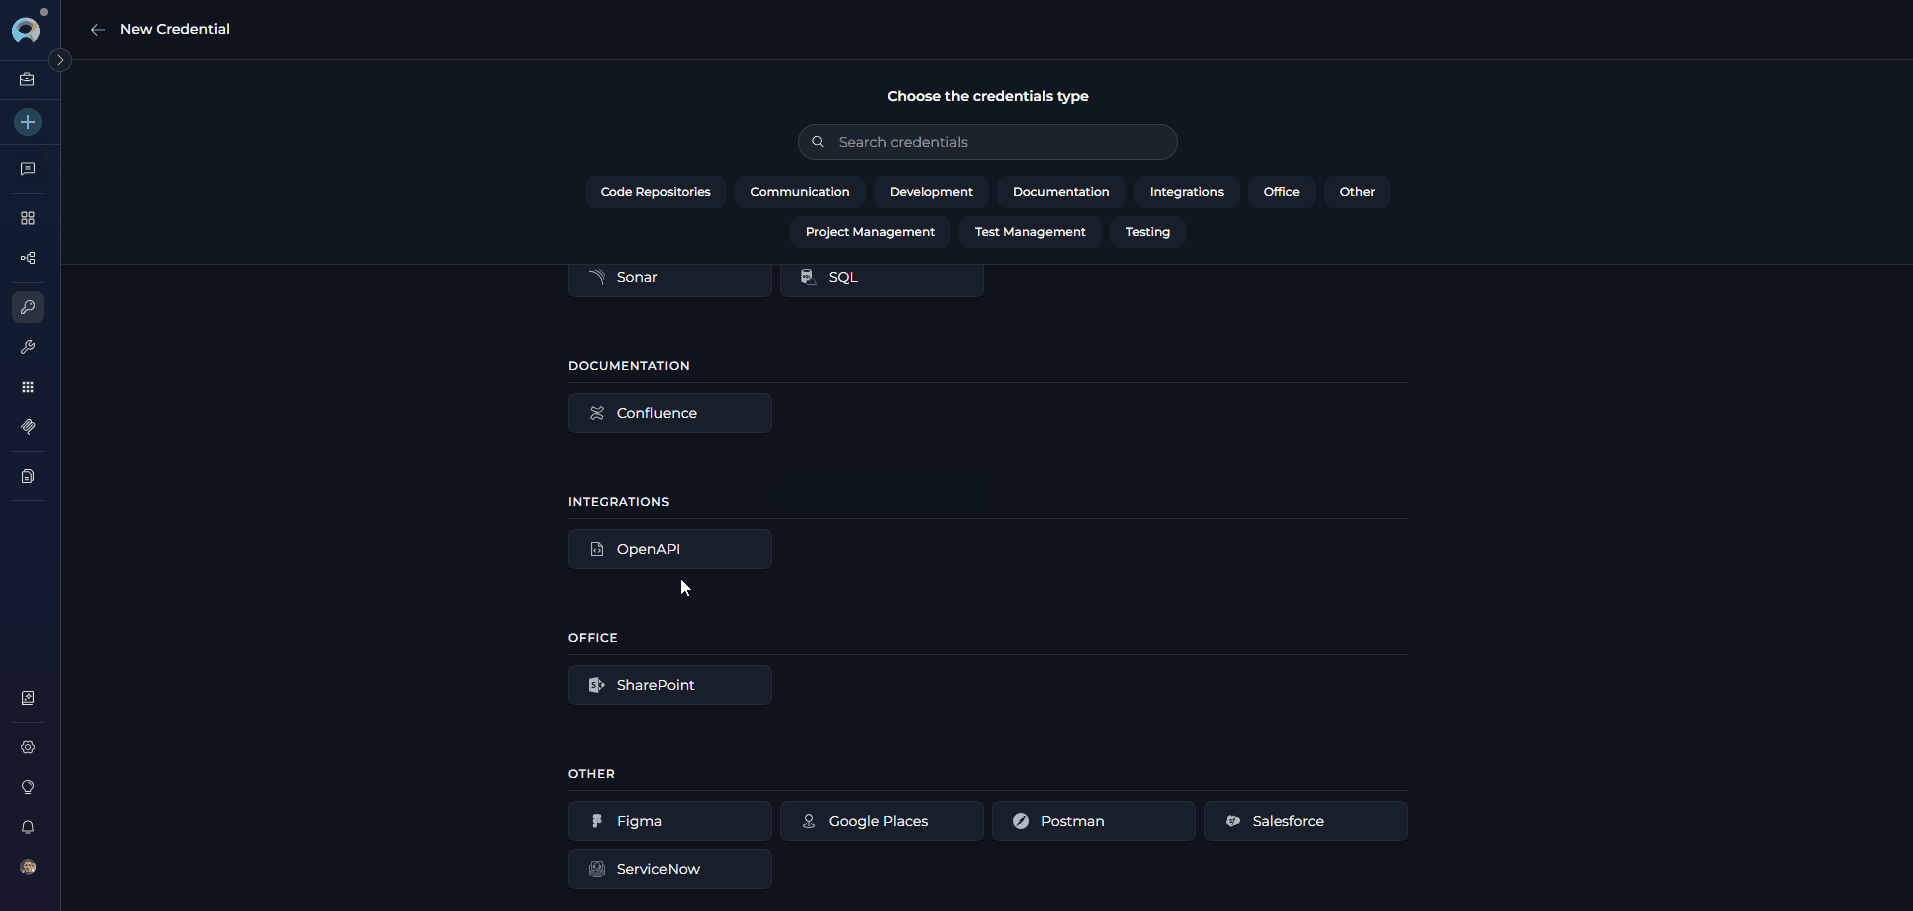Choose the OpenAPI credential type
The height and width of the screenshot is (911, 1913).
click(670, 549)
